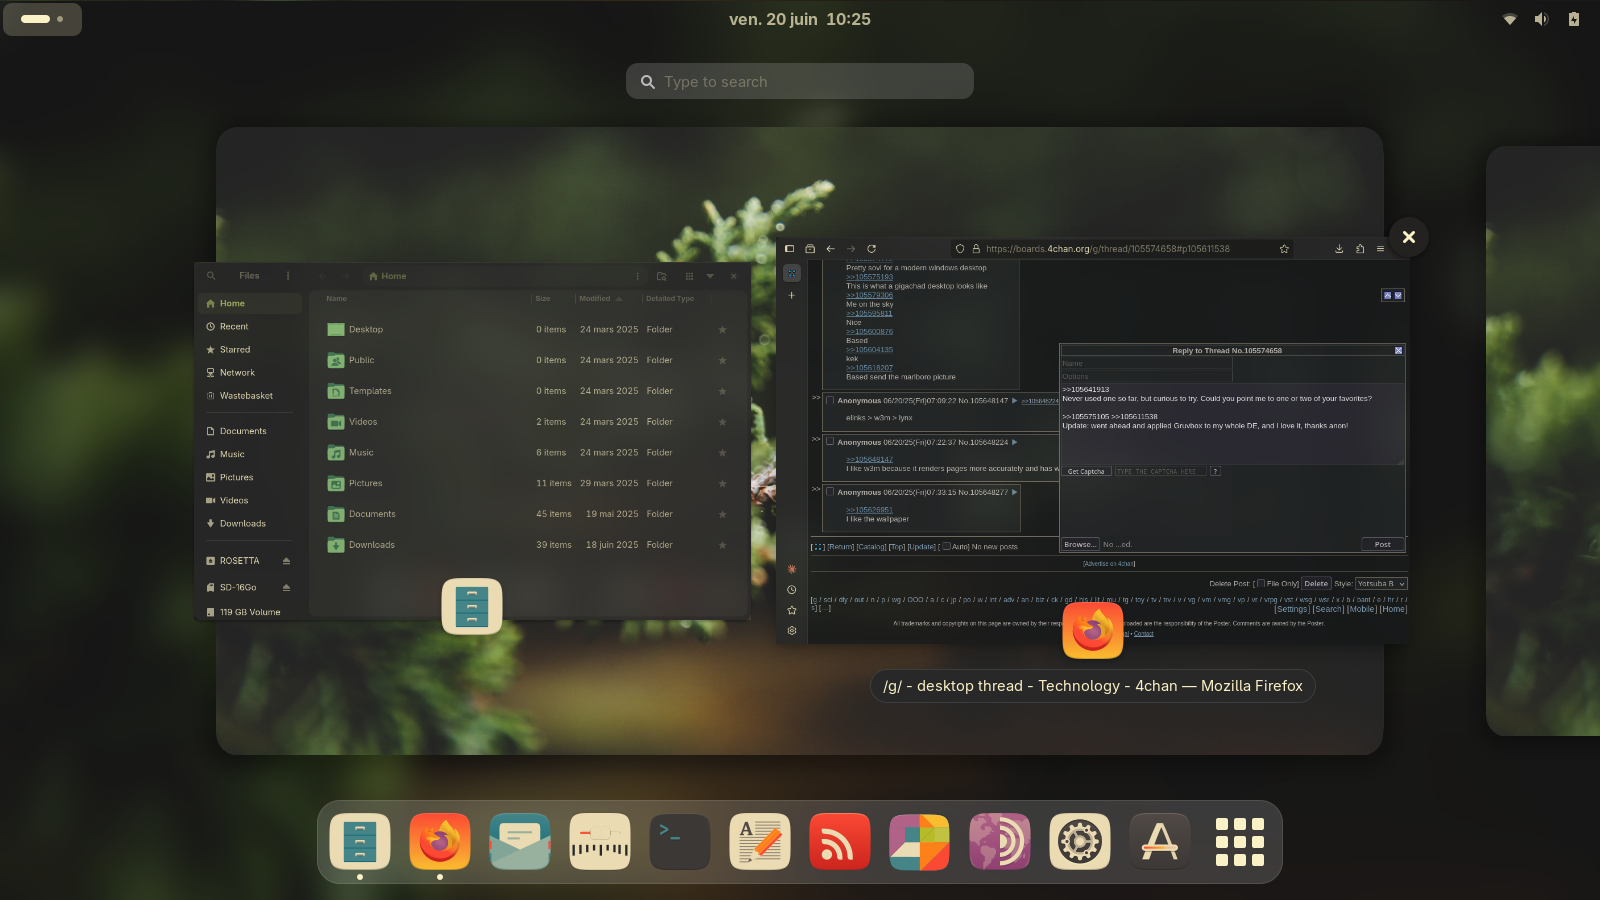Viewport: 1600px width, 900px height.
Task: Select Starred in Files sidebar
Action: click(250, 350)
